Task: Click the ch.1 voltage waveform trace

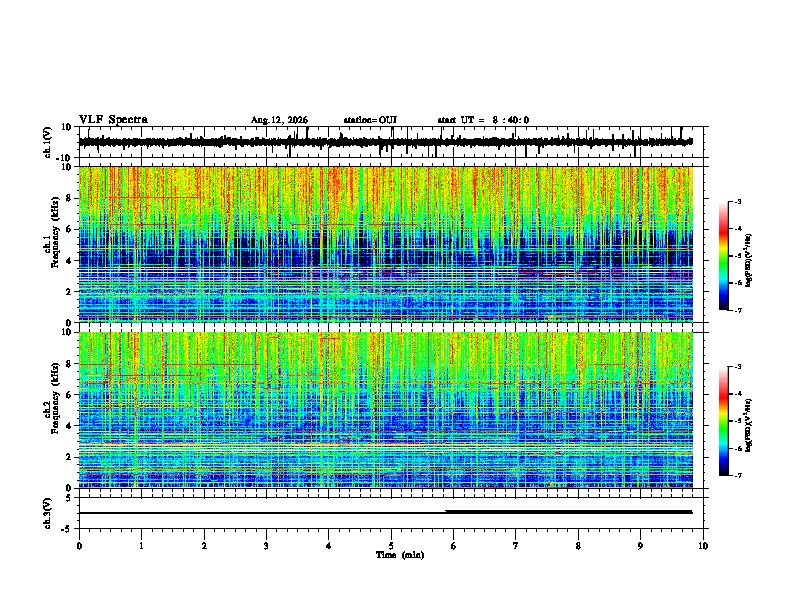Action: (x=385, y=142)
